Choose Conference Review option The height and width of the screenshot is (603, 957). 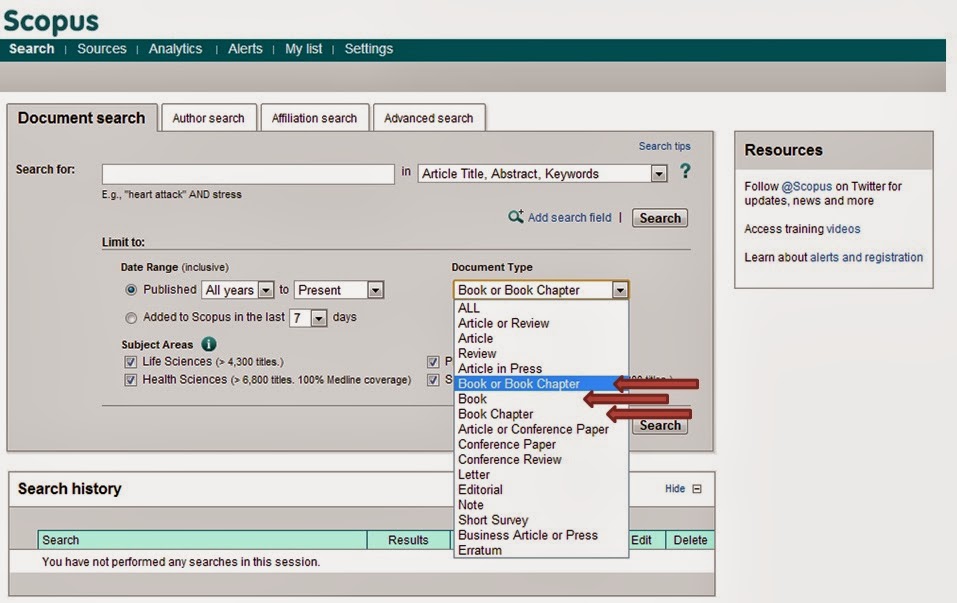(x=541, y=460)
